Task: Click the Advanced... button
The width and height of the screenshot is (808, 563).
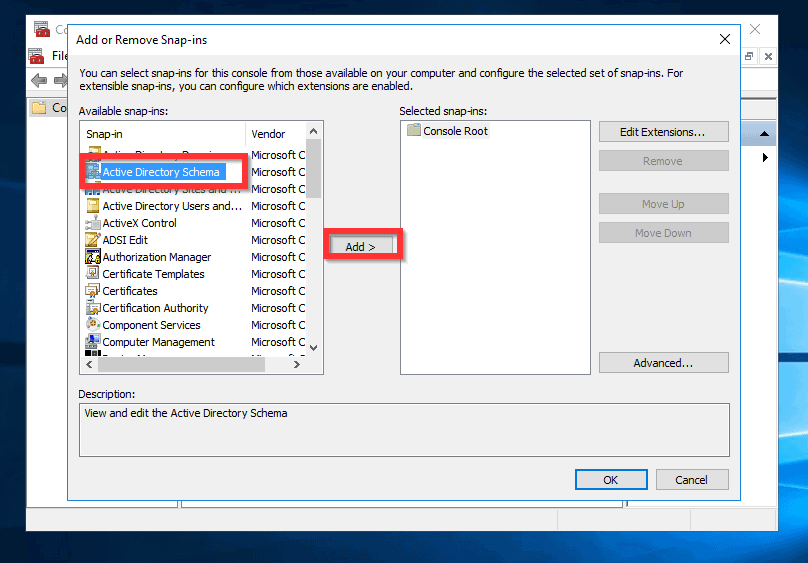Action: pyautogui.click(x=663, y=363)
